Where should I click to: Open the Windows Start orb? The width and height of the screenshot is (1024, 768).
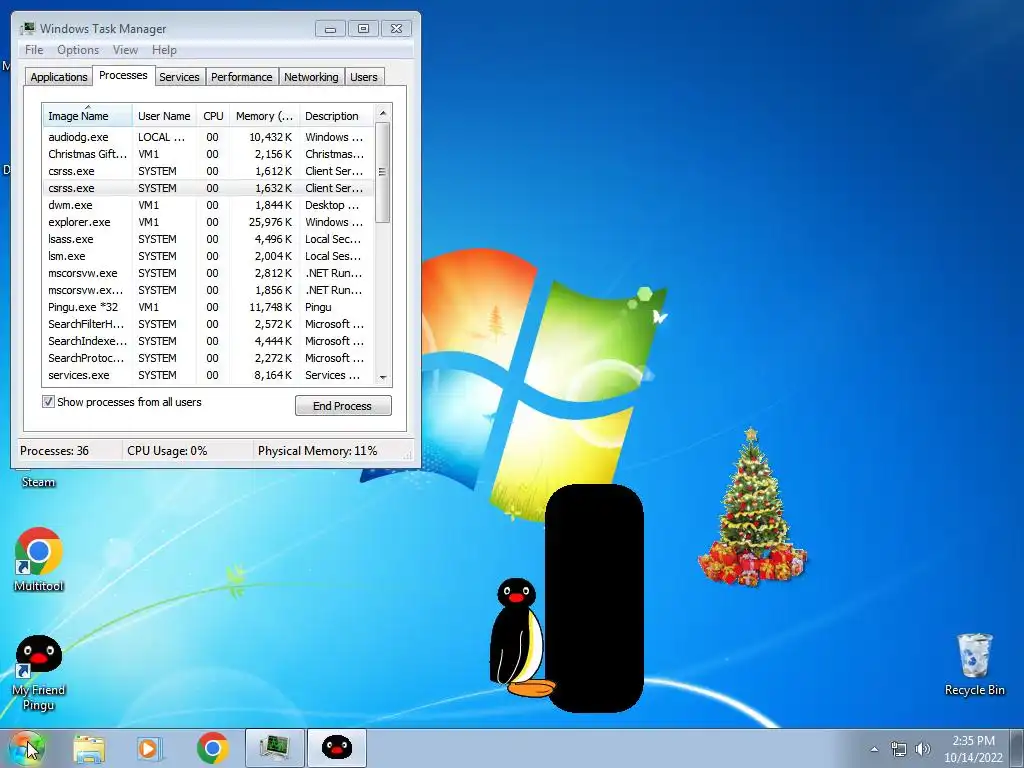coord(26,748)
